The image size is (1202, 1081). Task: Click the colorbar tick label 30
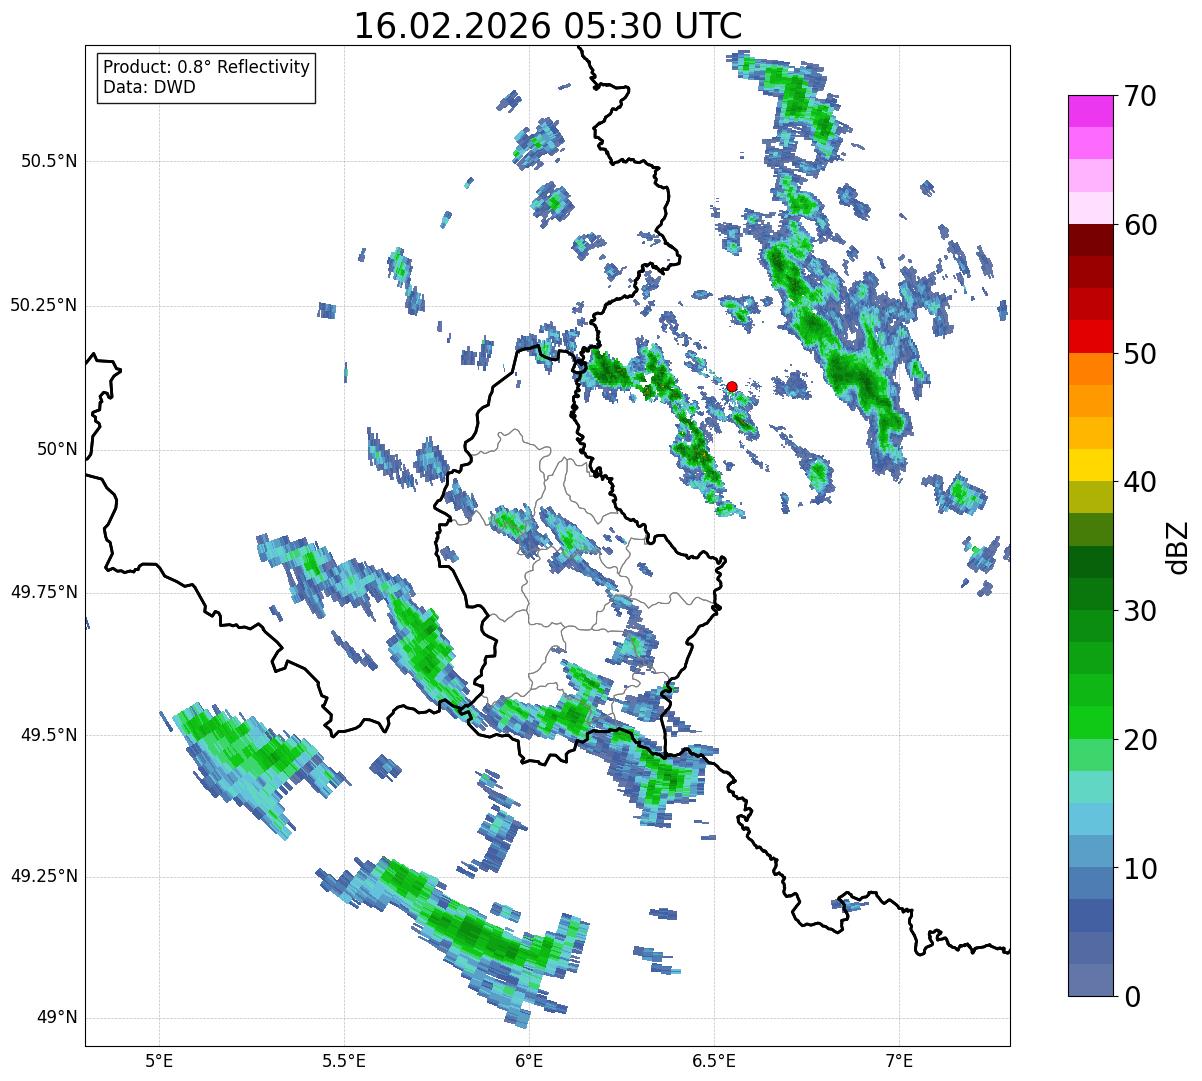point(1140,611)
